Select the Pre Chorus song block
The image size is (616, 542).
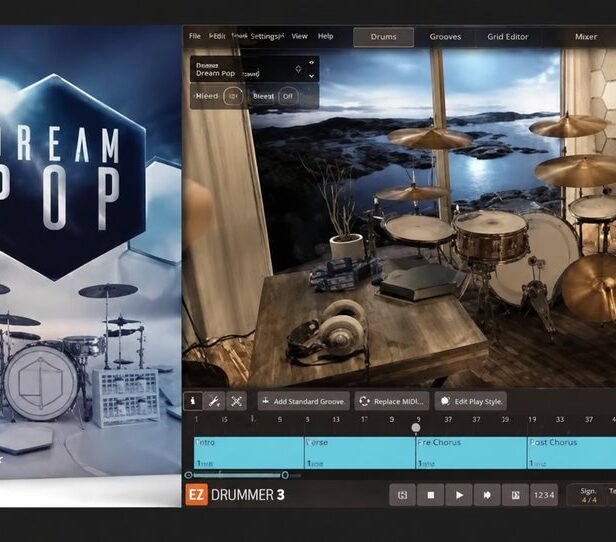(471, 453)
